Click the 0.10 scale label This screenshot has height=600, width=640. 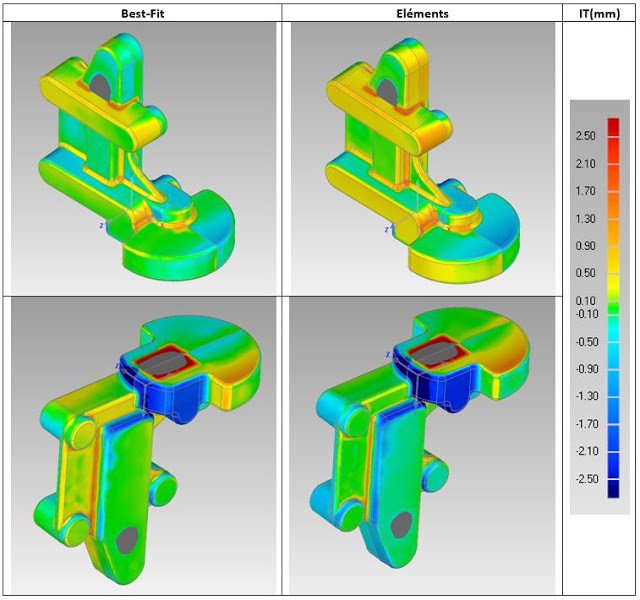pos(585,301)
